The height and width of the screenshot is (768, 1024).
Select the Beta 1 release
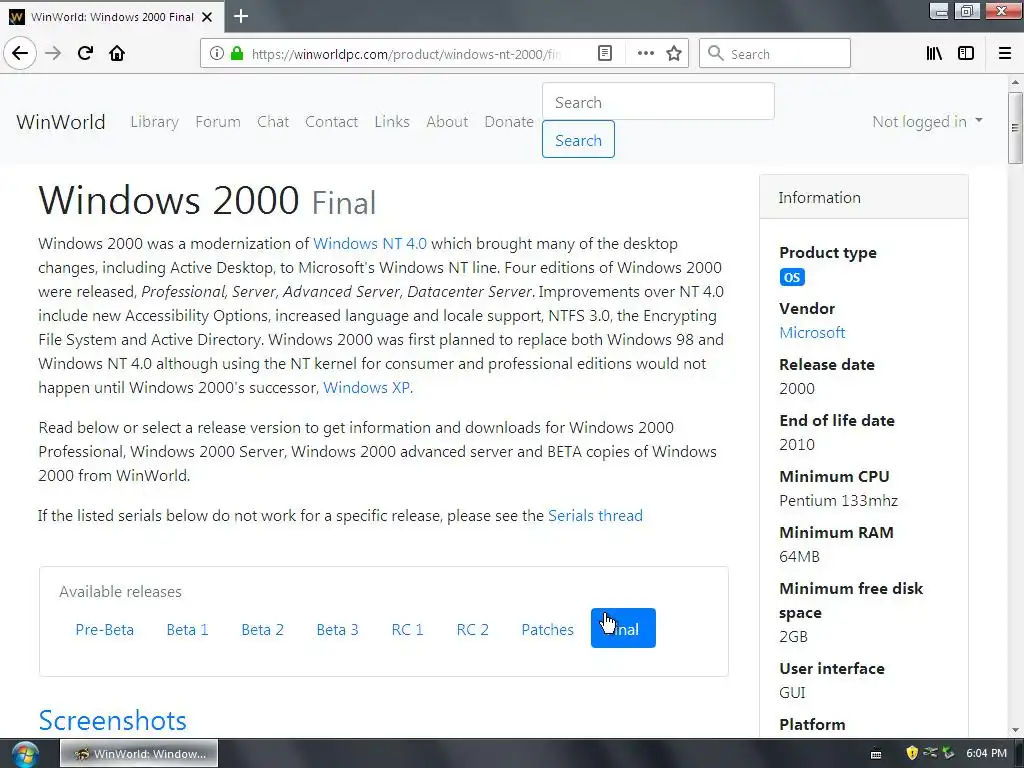tap(187, 629)
